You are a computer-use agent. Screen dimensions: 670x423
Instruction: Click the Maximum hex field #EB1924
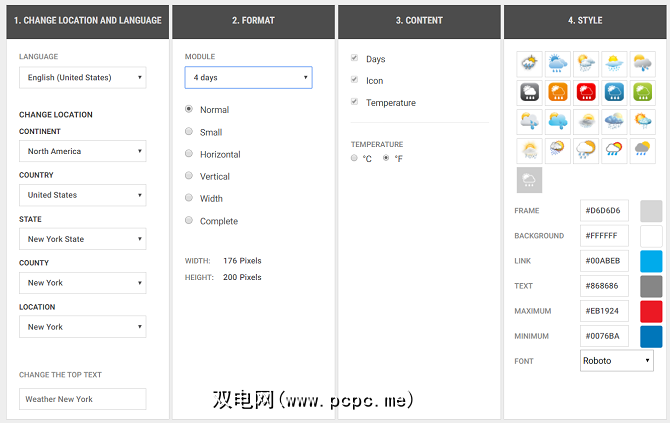pyautogui.click(x=604, y=311)
